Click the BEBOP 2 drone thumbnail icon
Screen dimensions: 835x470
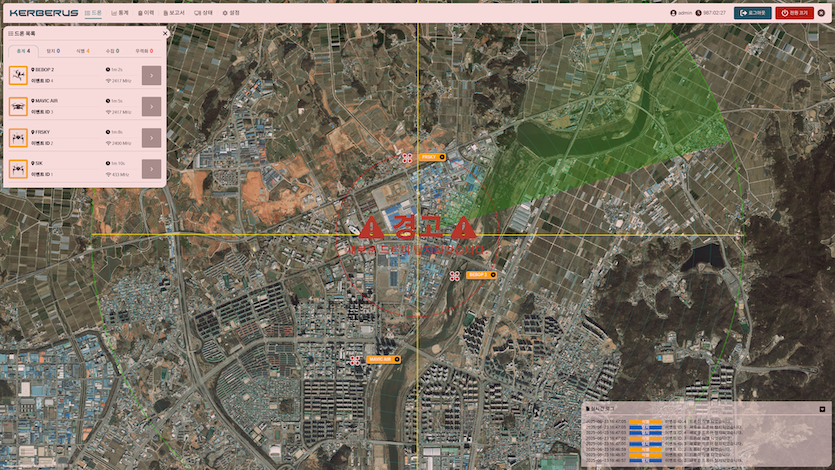(17, 75)
